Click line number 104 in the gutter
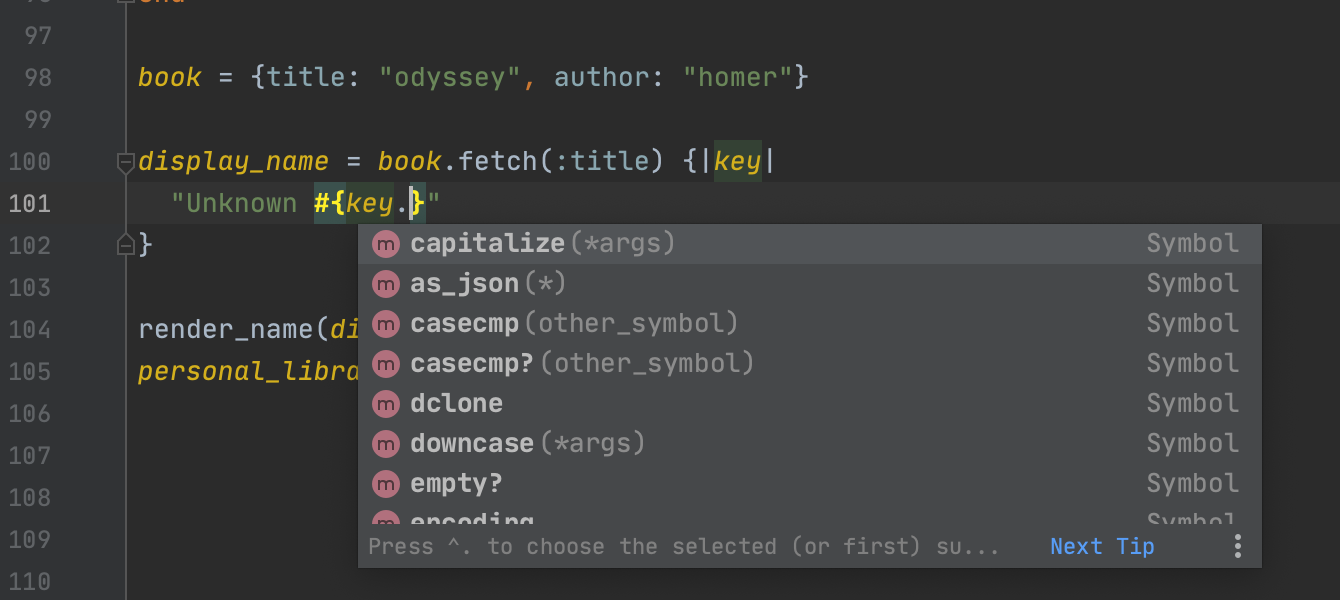Screen dimensions: 1340x600 pos(30,330)
